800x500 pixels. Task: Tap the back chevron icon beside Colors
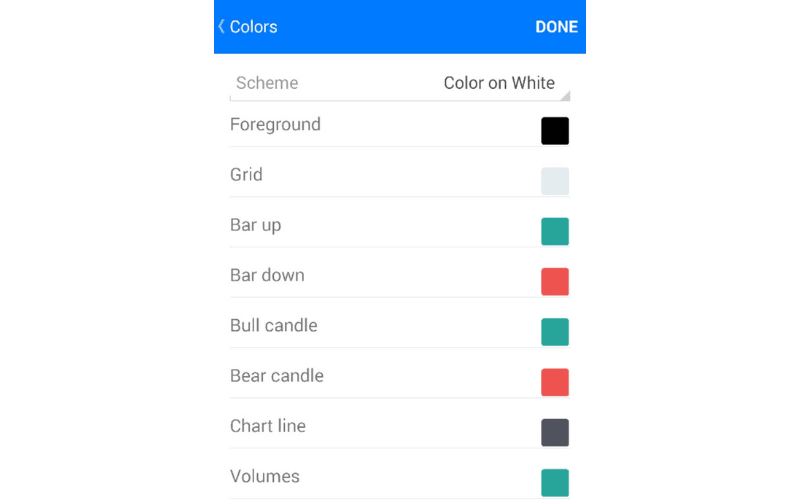(x=221, y=27)
